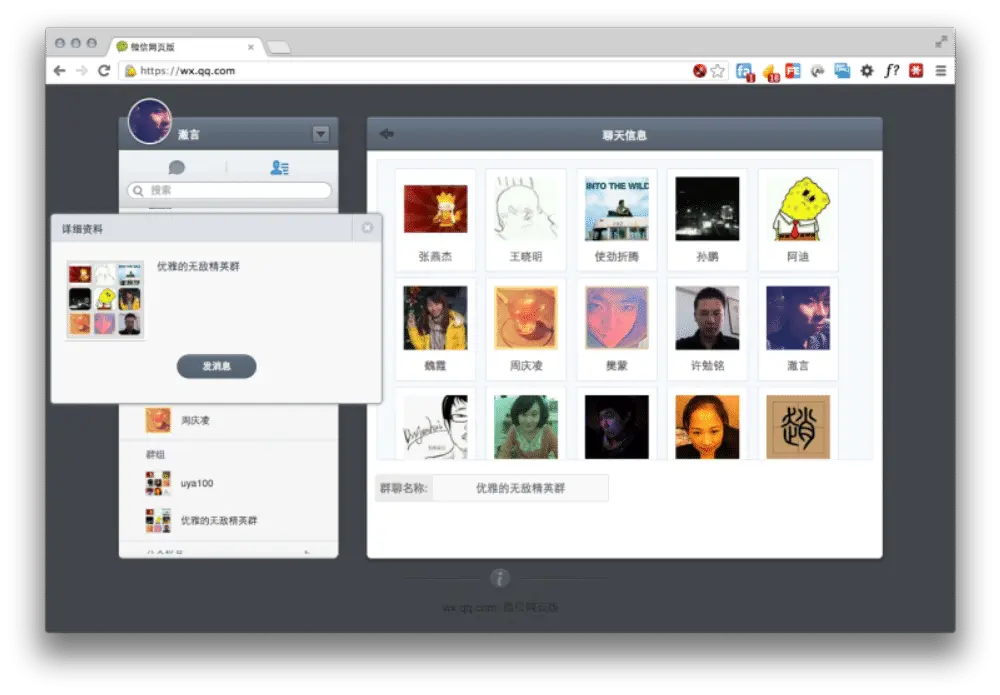
Task: Open a new browser tab
Action: 279,47
